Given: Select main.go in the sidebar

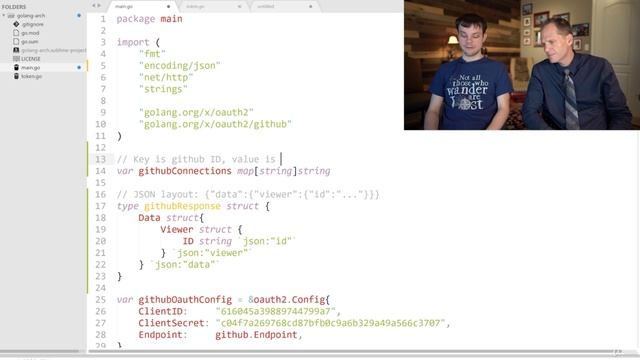Looking at the screenshot, I should 31,67.
